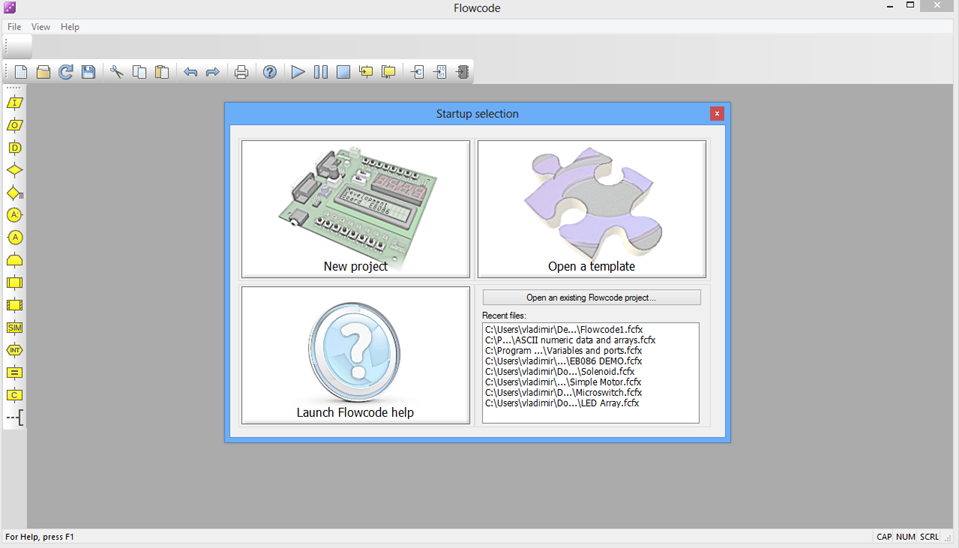Maximize the Flowcode window
Screen dimensions: 959x548
[910, 6]
